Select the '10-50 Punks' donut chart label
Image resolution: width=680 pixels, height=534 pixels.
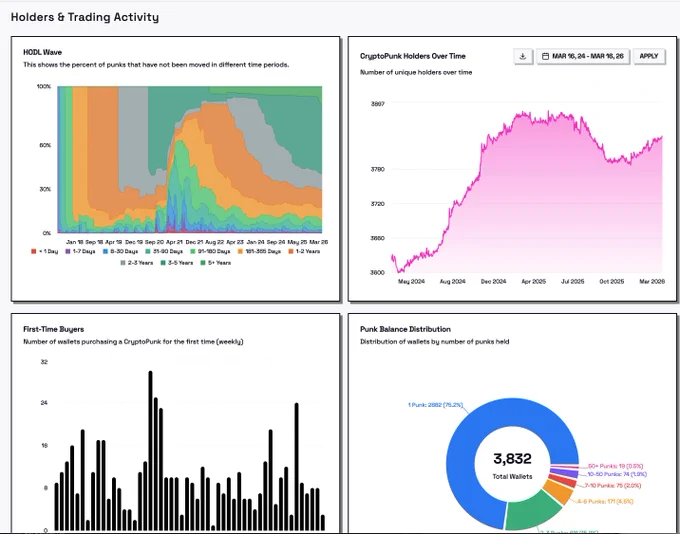coord(617,475)
